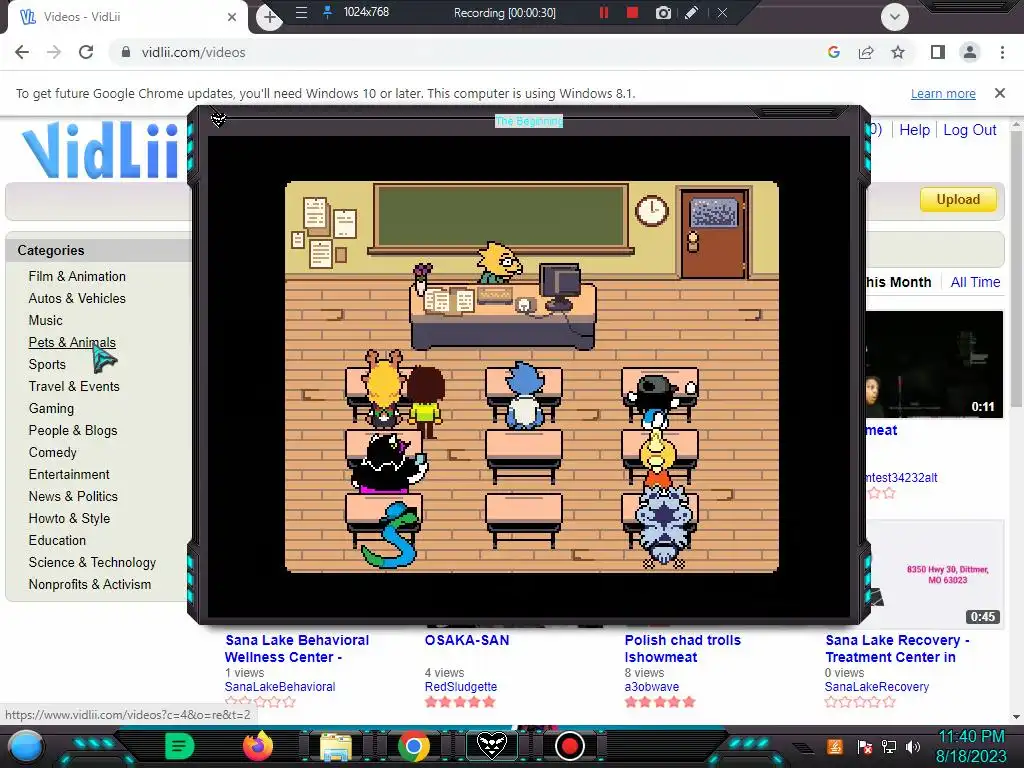Click the Log Out link

[970, 130]
